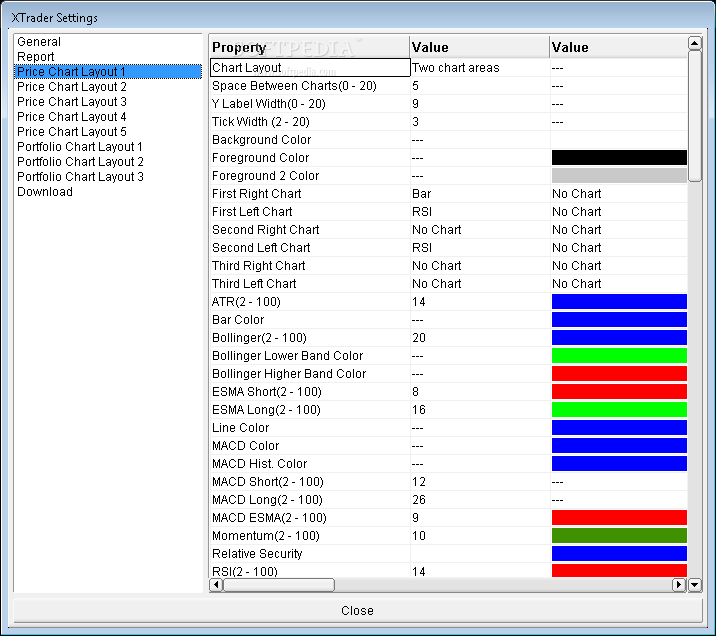Open Portfolio Chart Layout 2 settings
This screenshot has height=636, width=716.
(80, 162)
